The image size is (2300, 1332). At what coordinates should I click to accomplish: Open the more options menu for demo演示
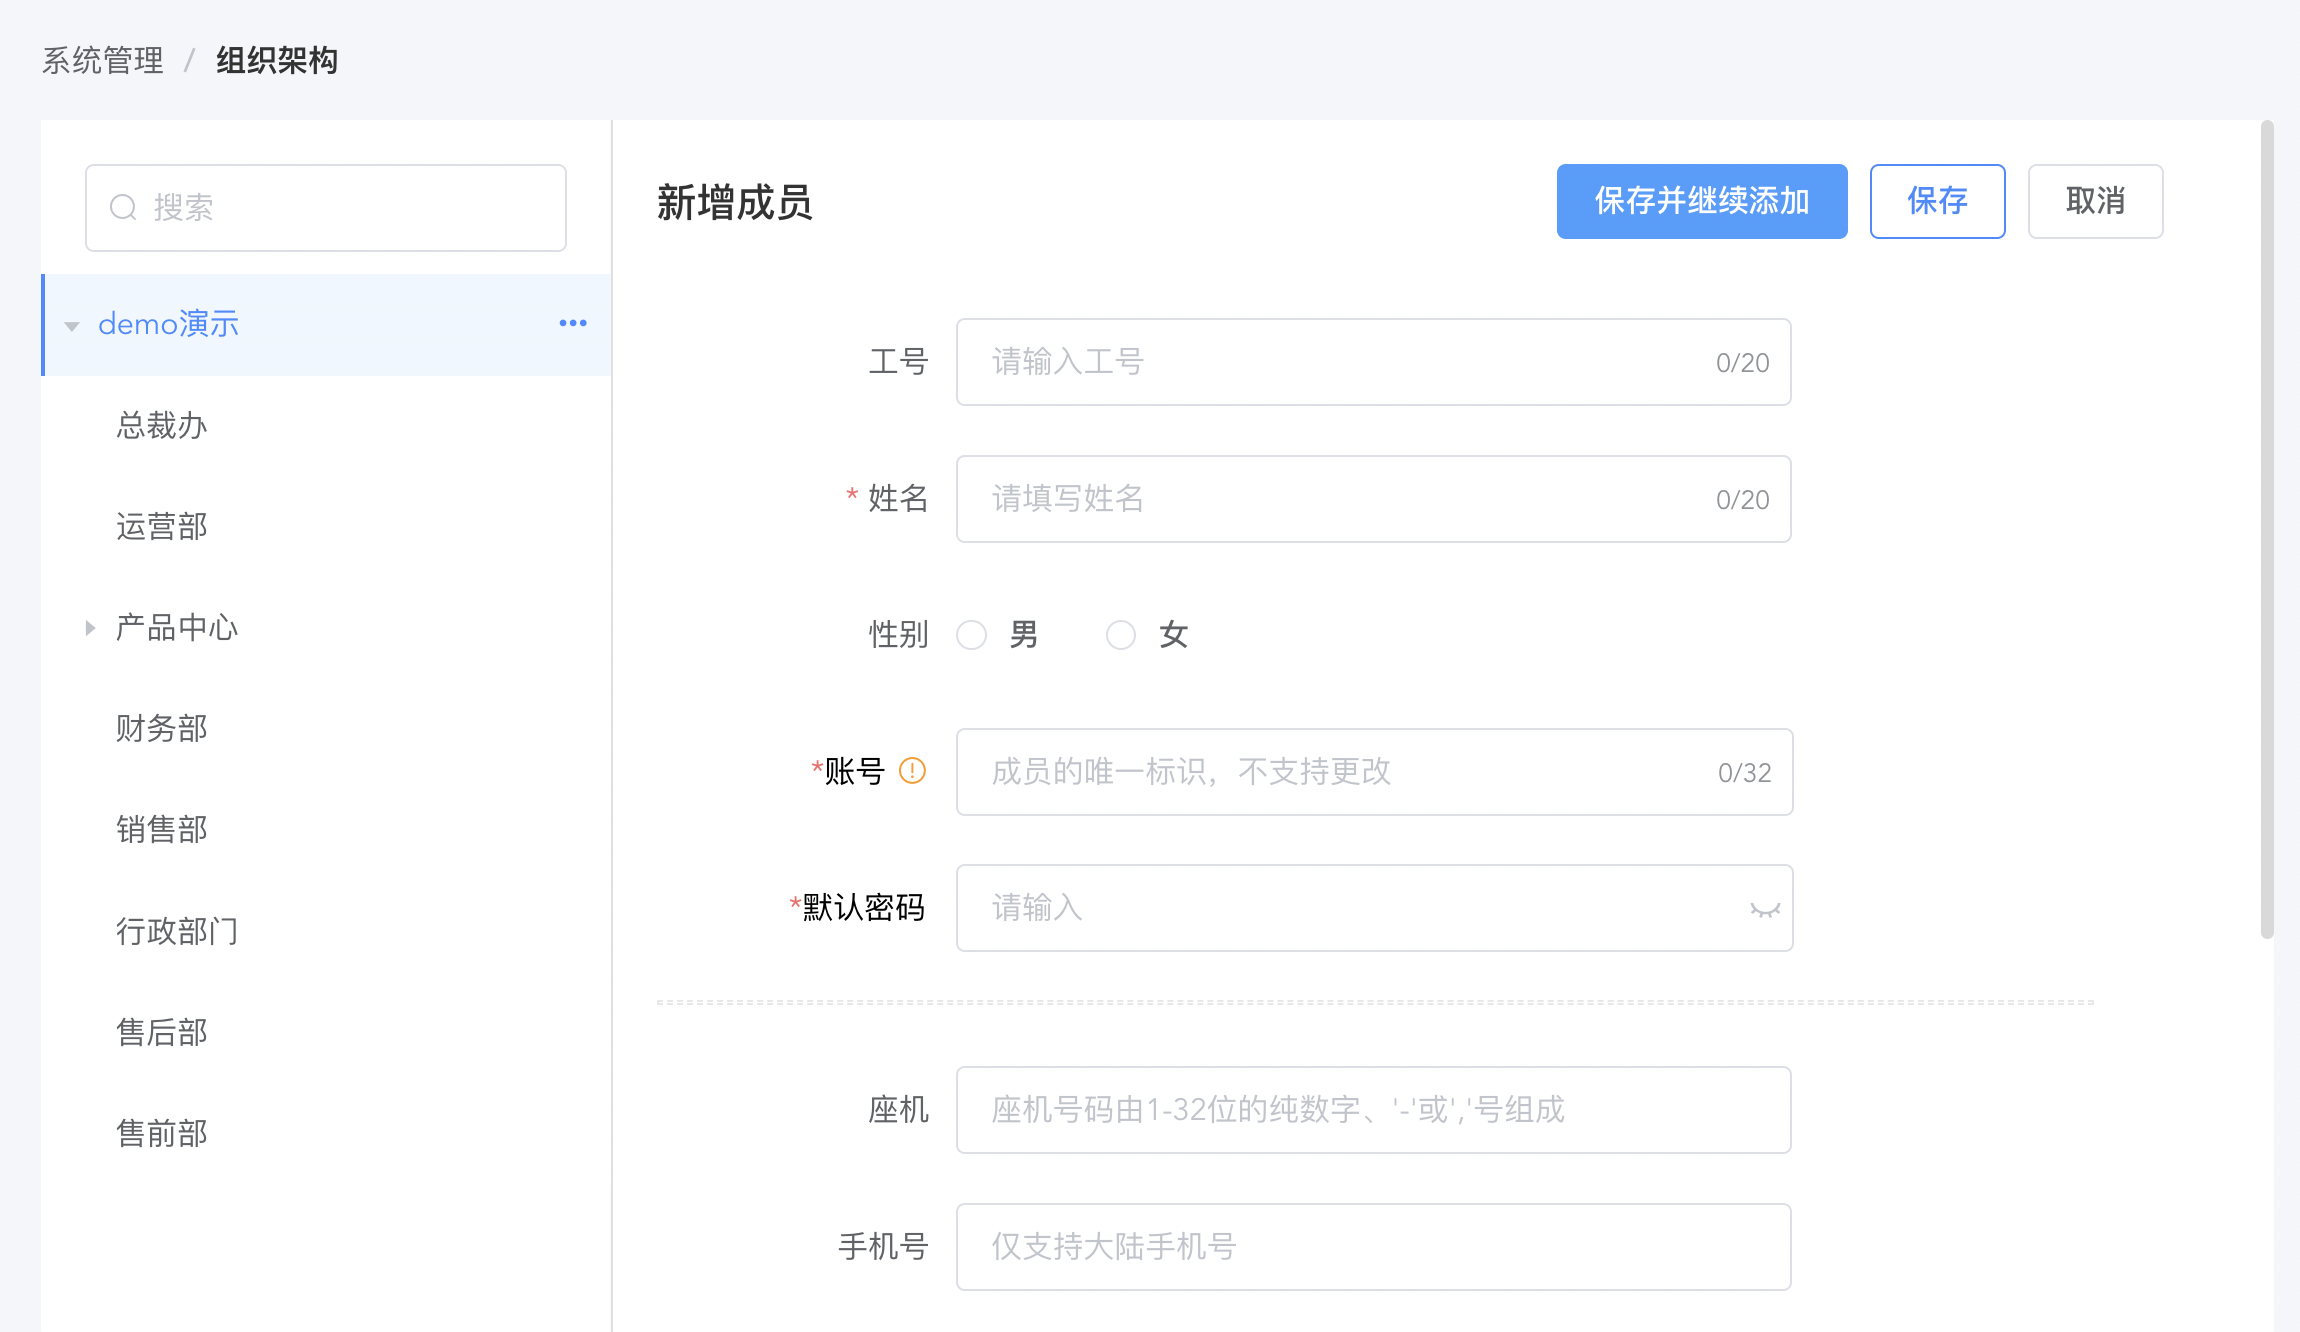click(573, 323)
